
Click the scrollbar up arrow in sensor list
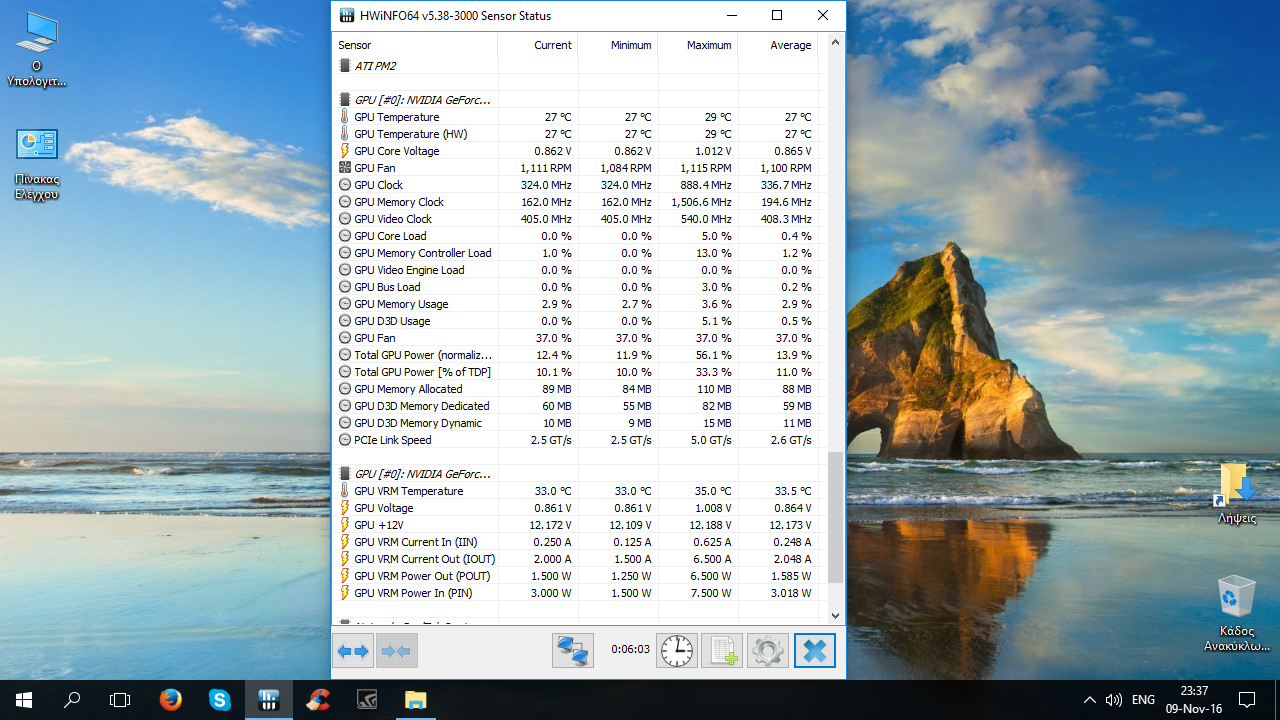click(836, 43)
